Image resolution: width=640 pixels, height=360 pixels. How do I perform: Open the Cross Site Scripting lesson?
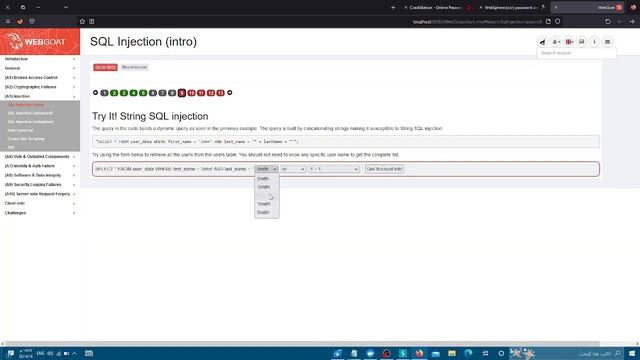pos(26,139)
